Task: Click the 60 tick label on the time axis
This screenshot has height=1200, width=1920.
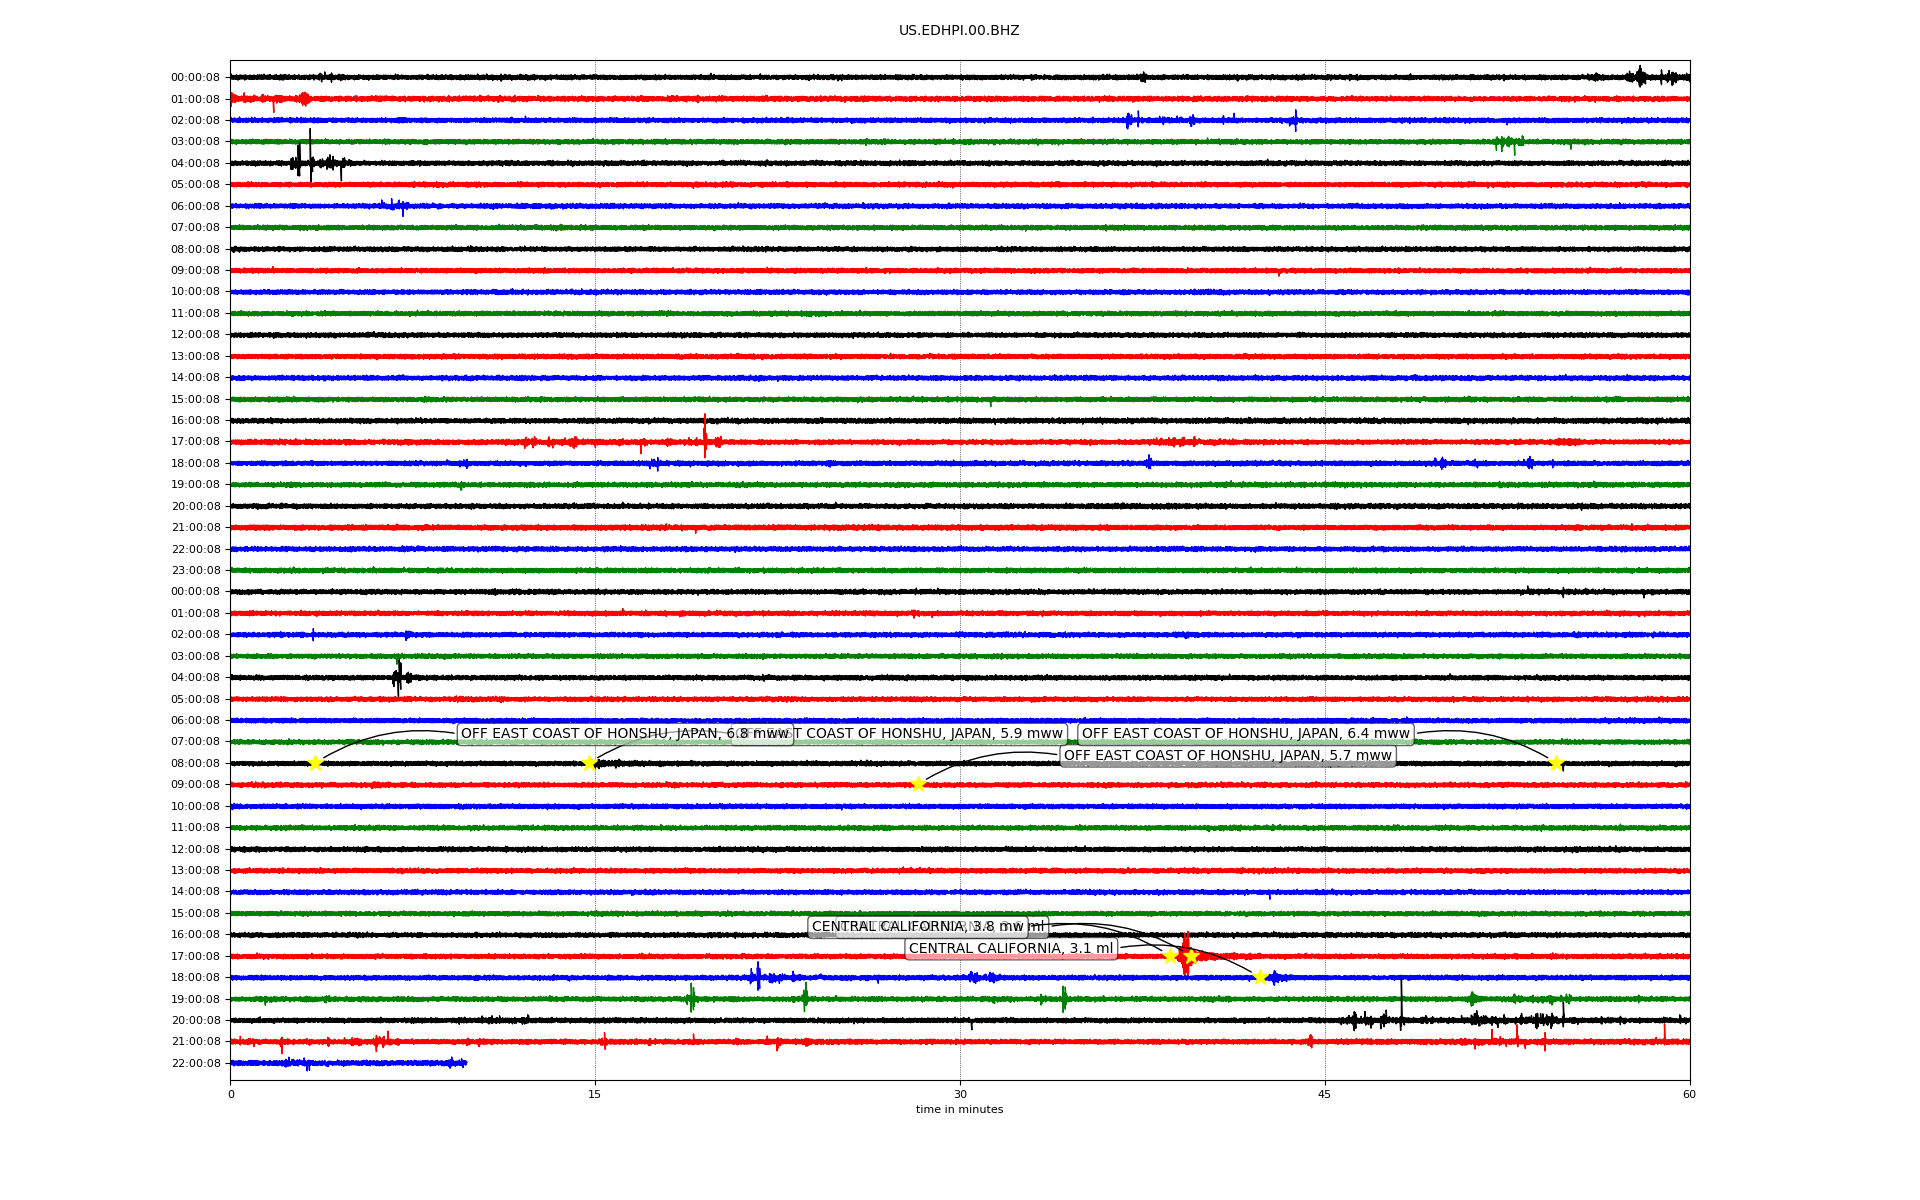Action: pos(1689,1094)
